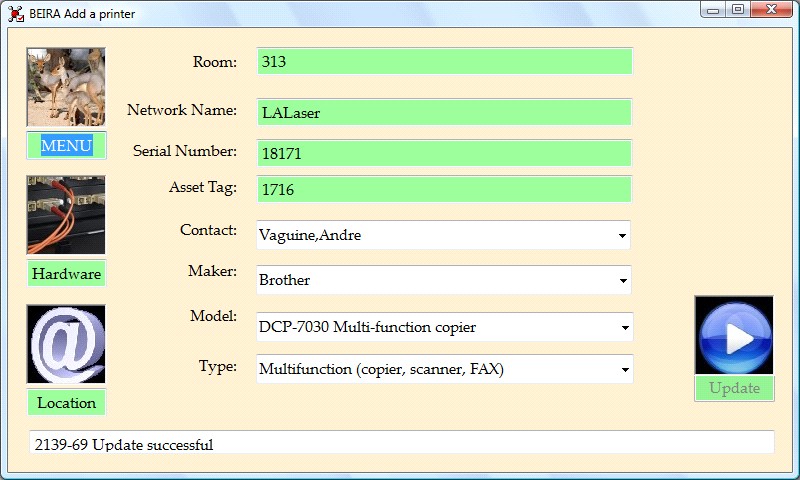Click the network cables Hardware image

66,215
